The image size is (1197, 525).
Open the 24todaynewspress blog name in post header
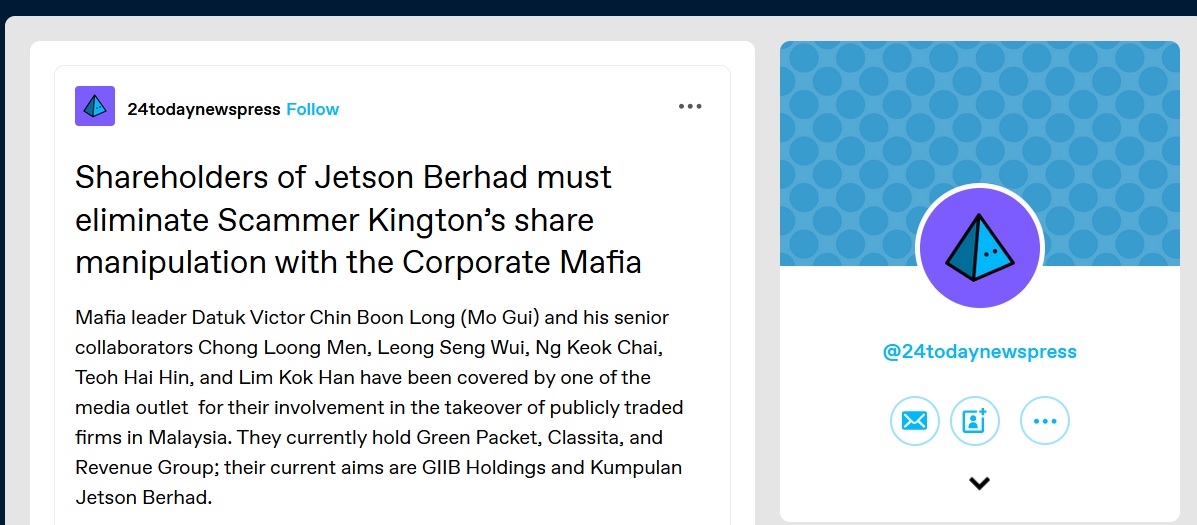pyautogui.click(x=203, y=109)
